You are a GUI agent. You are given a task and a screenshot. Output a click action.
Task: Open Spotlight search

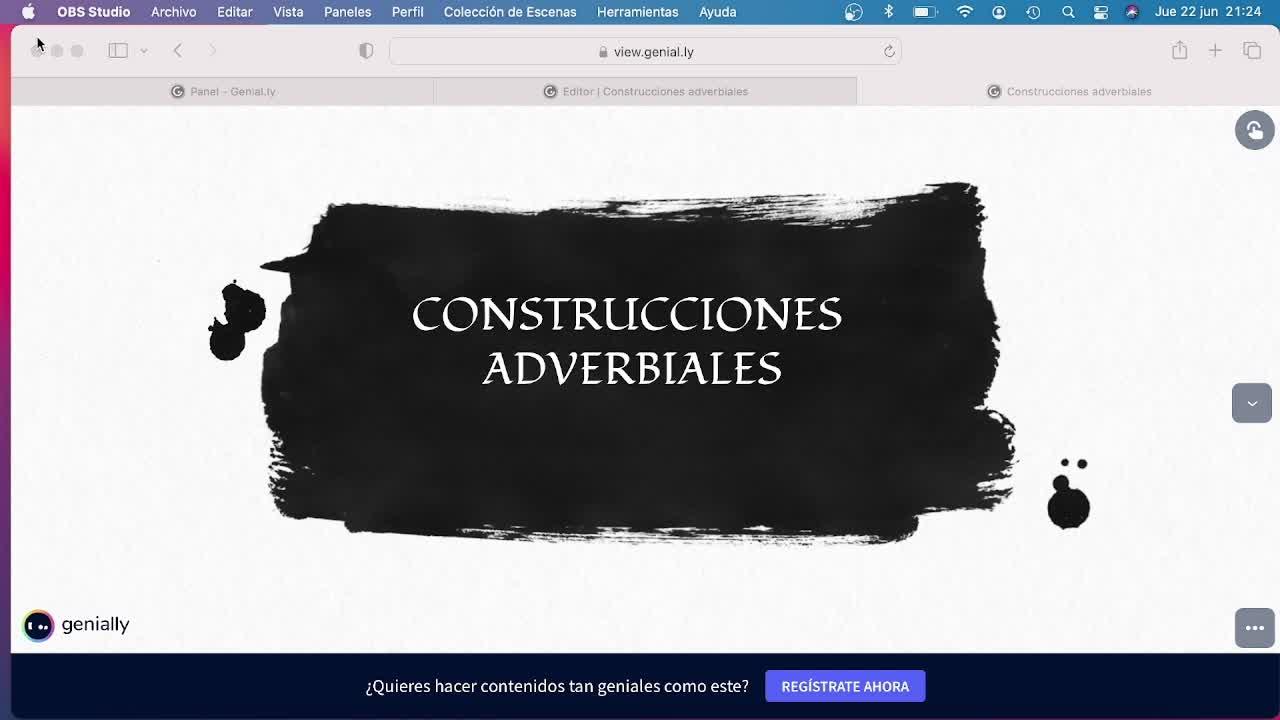(x=1068, y=12)
